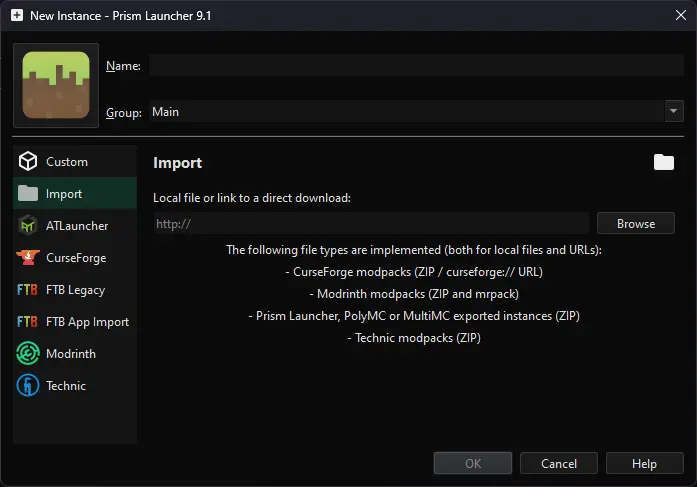Select the CurseForge anvil icon
Image resolution: width=697 pixels, height=487 pixels.
click(28, 258)
